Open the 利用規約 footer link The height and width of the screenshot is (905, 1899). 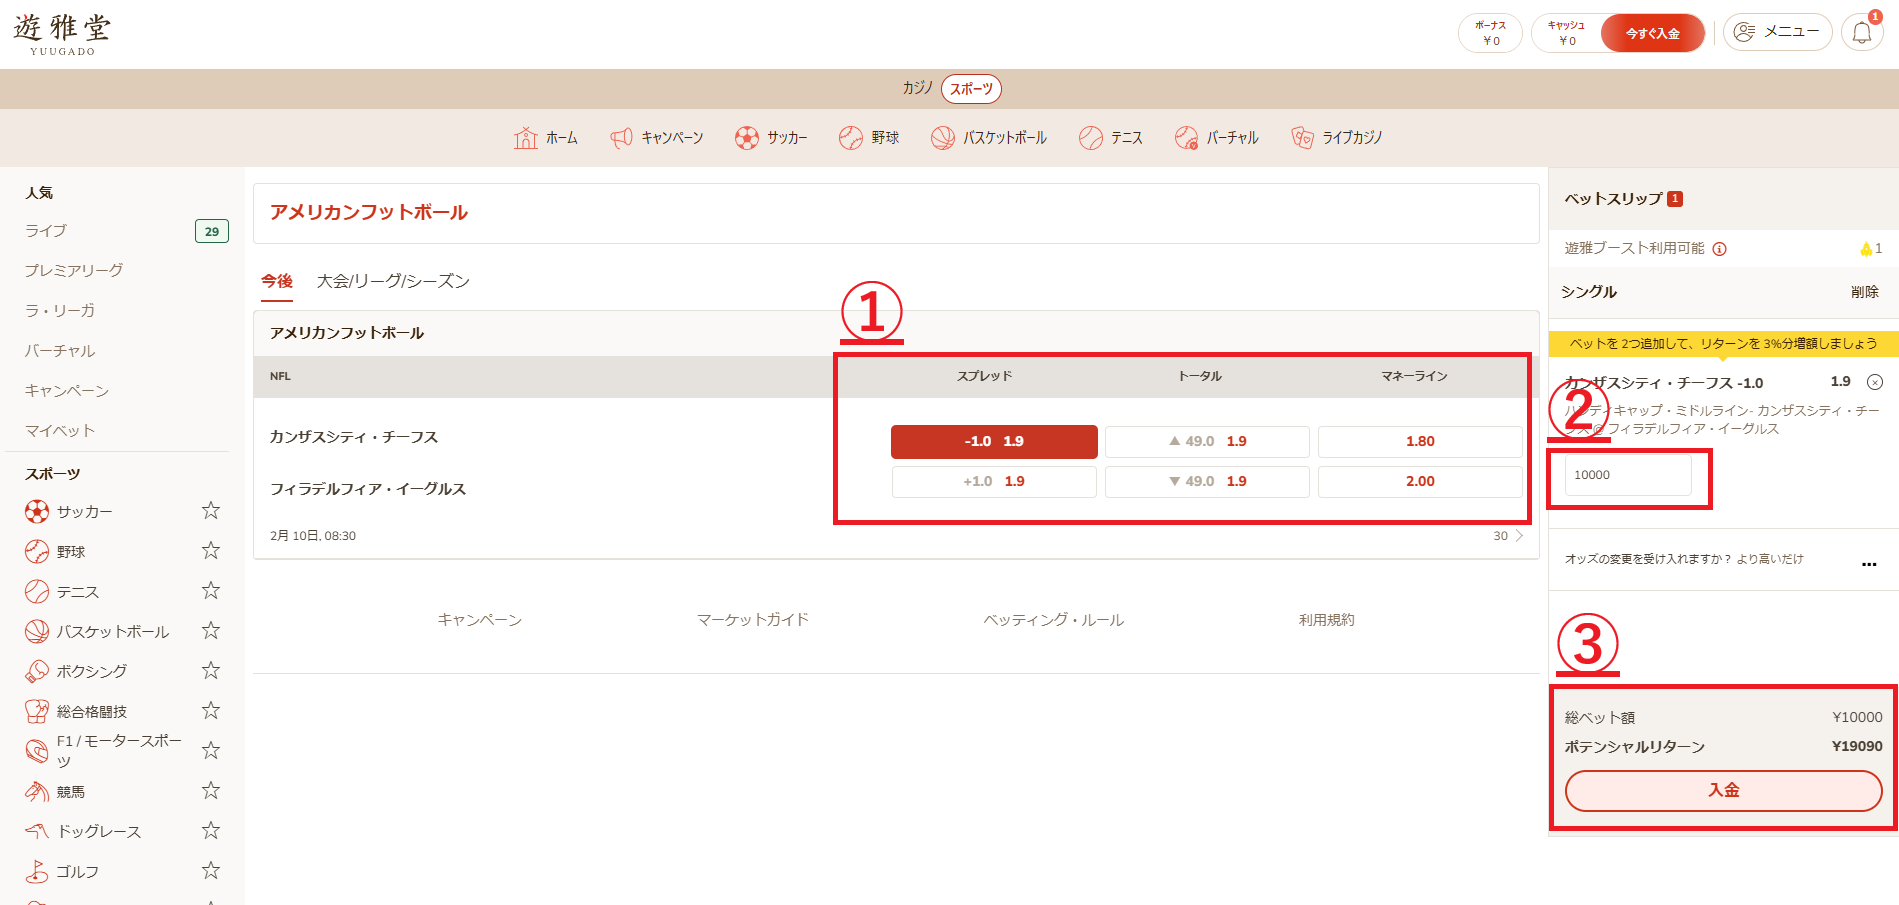1327,620
